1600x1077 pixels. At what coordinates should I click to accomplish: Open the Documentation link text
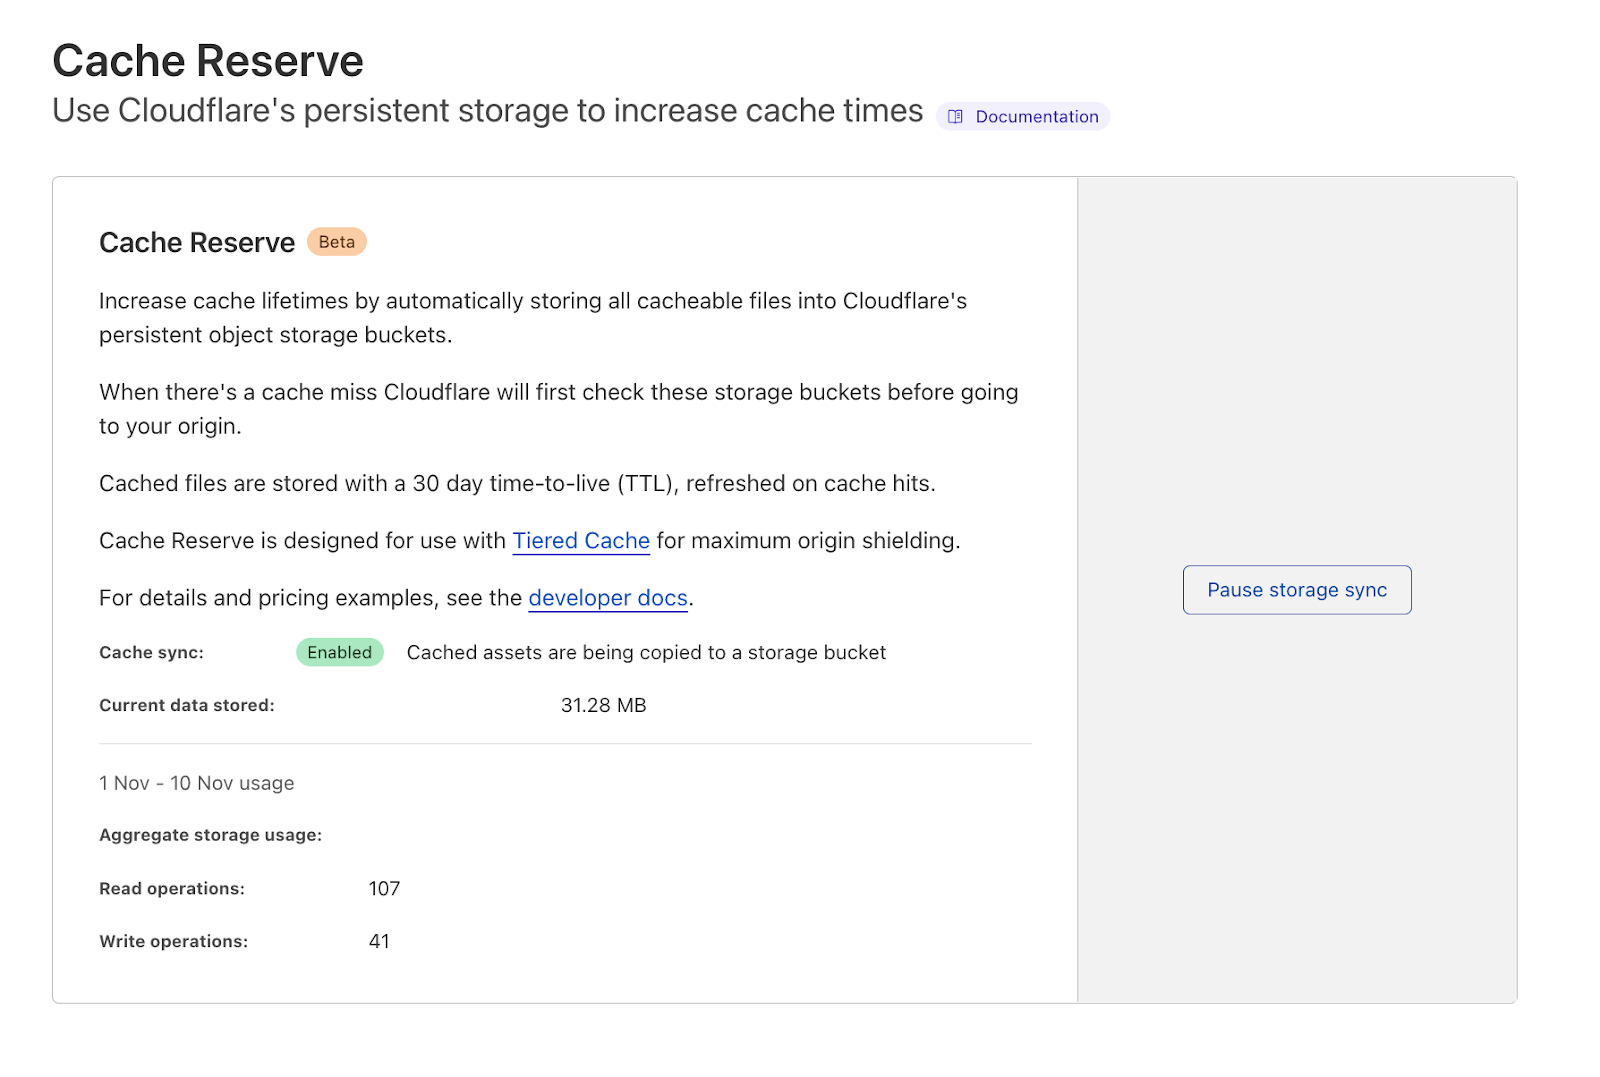1036,117
